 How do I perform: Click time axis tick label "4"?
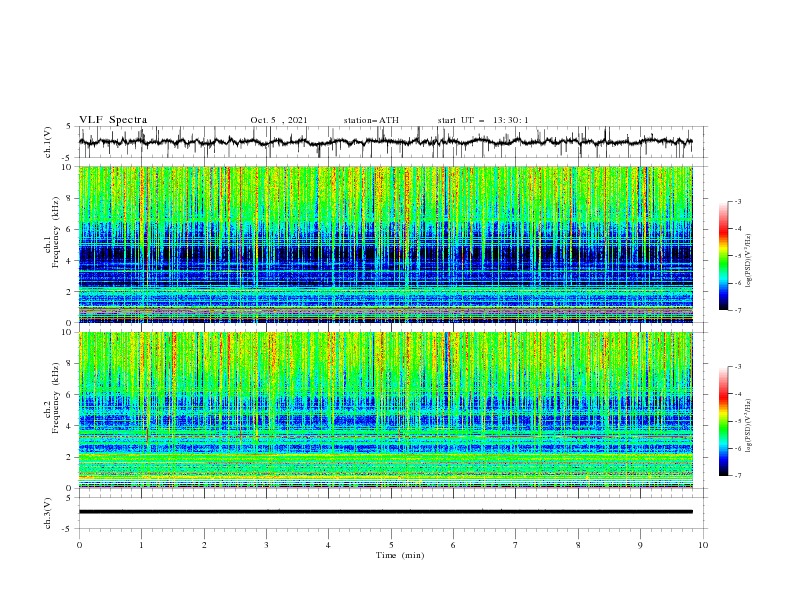click(x=328, y=545)
